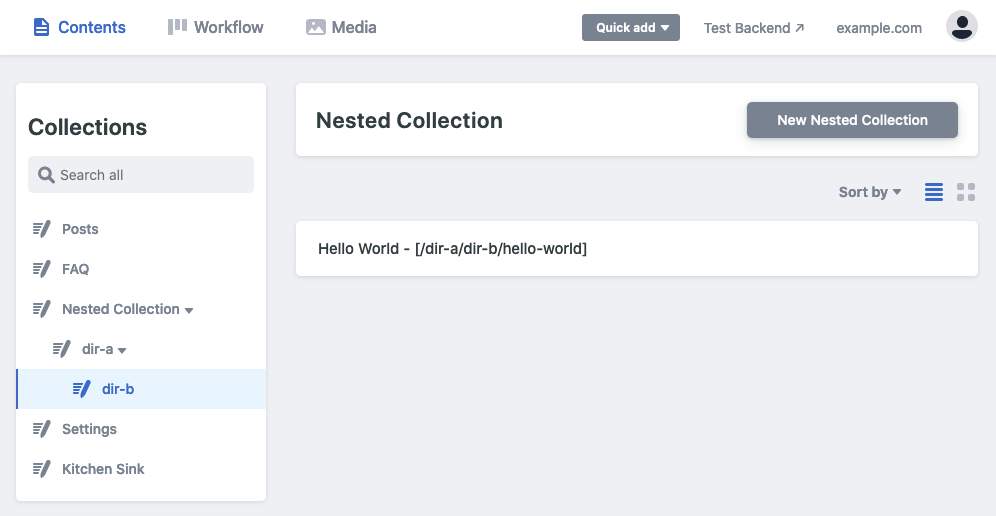The width and height of the screenshot is (996, 516).
Task: Click the FAQ collection icon
Action: click(42, 269)
